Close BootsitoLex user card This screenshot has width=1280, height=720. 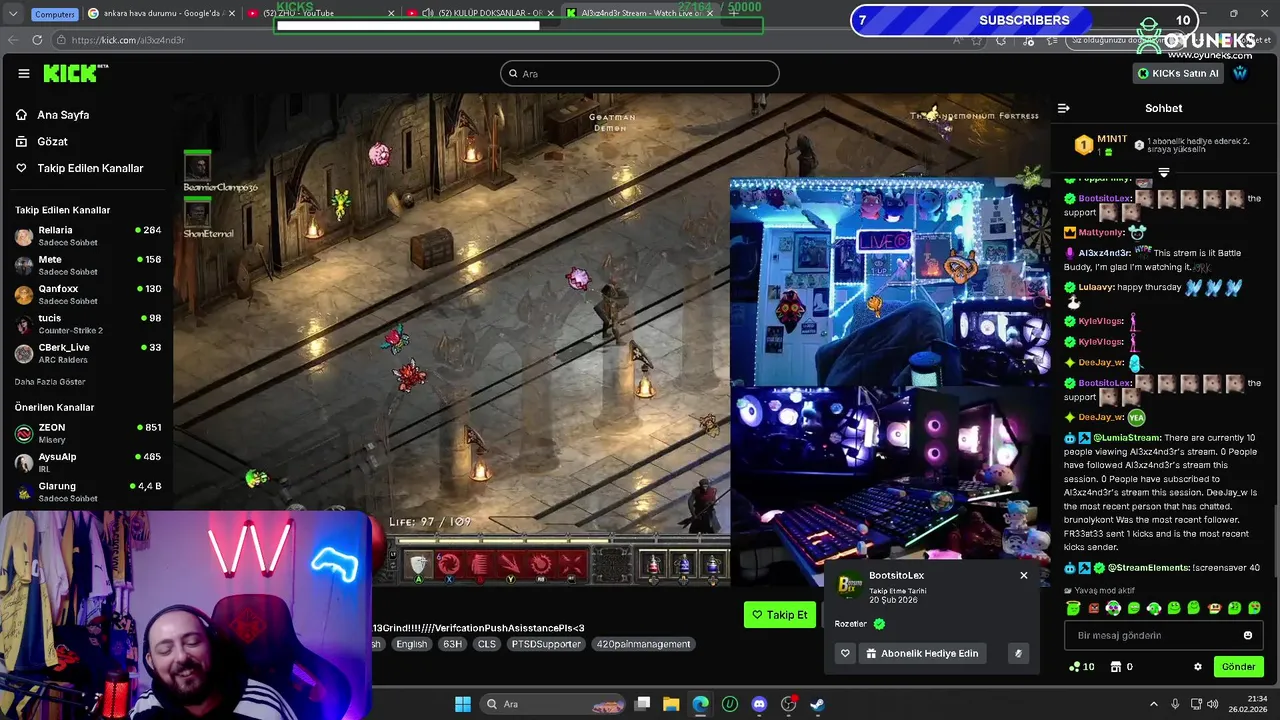click(1023, 575)
